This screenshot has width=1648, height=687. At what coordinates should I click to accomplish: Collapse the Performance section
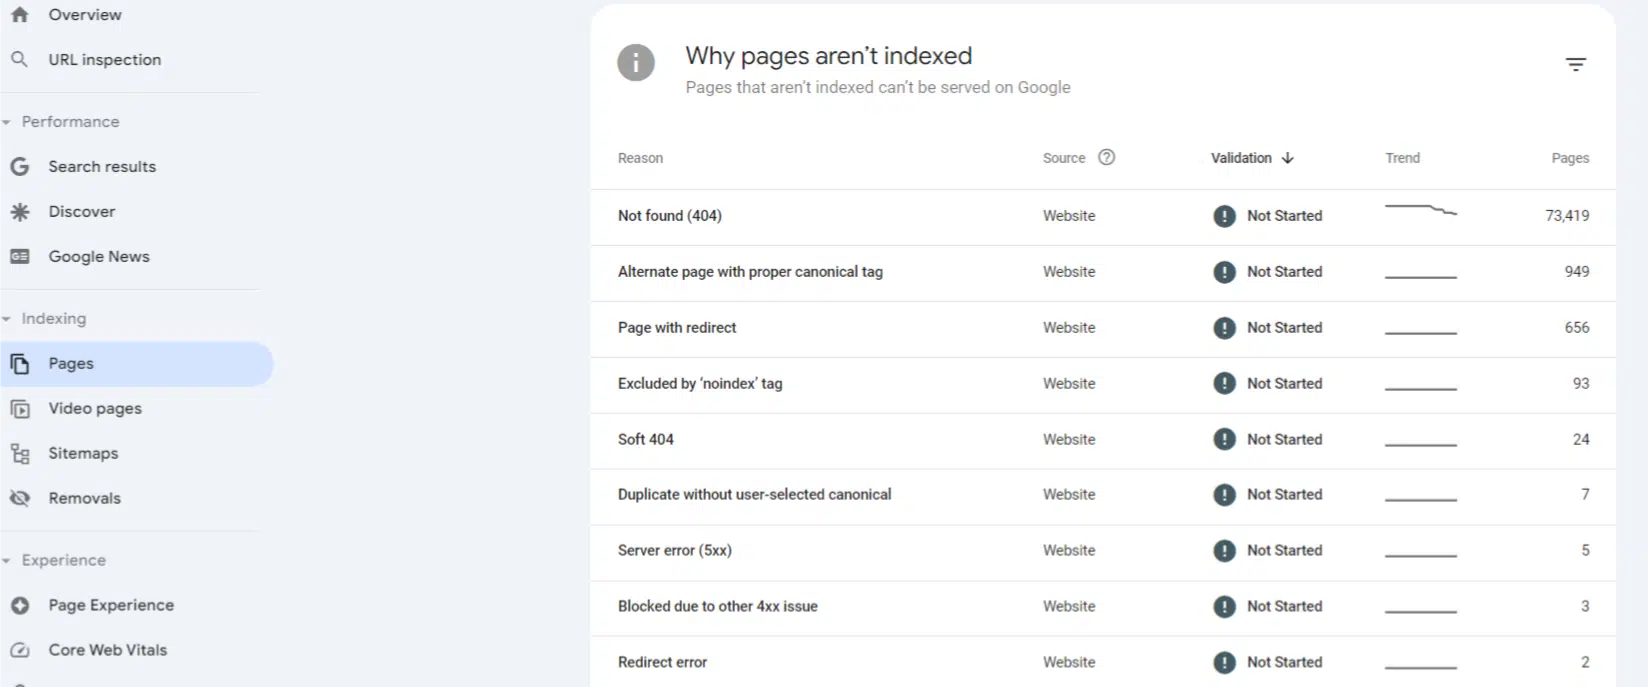point(7,122)
